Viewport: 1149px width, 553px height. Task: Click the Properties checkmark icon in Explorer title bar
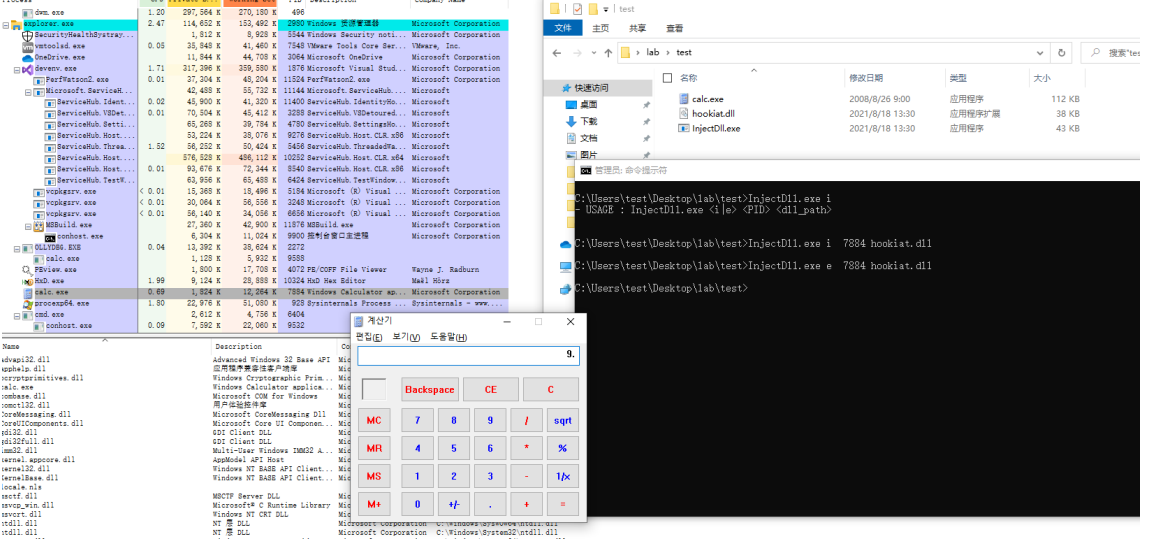576,9
